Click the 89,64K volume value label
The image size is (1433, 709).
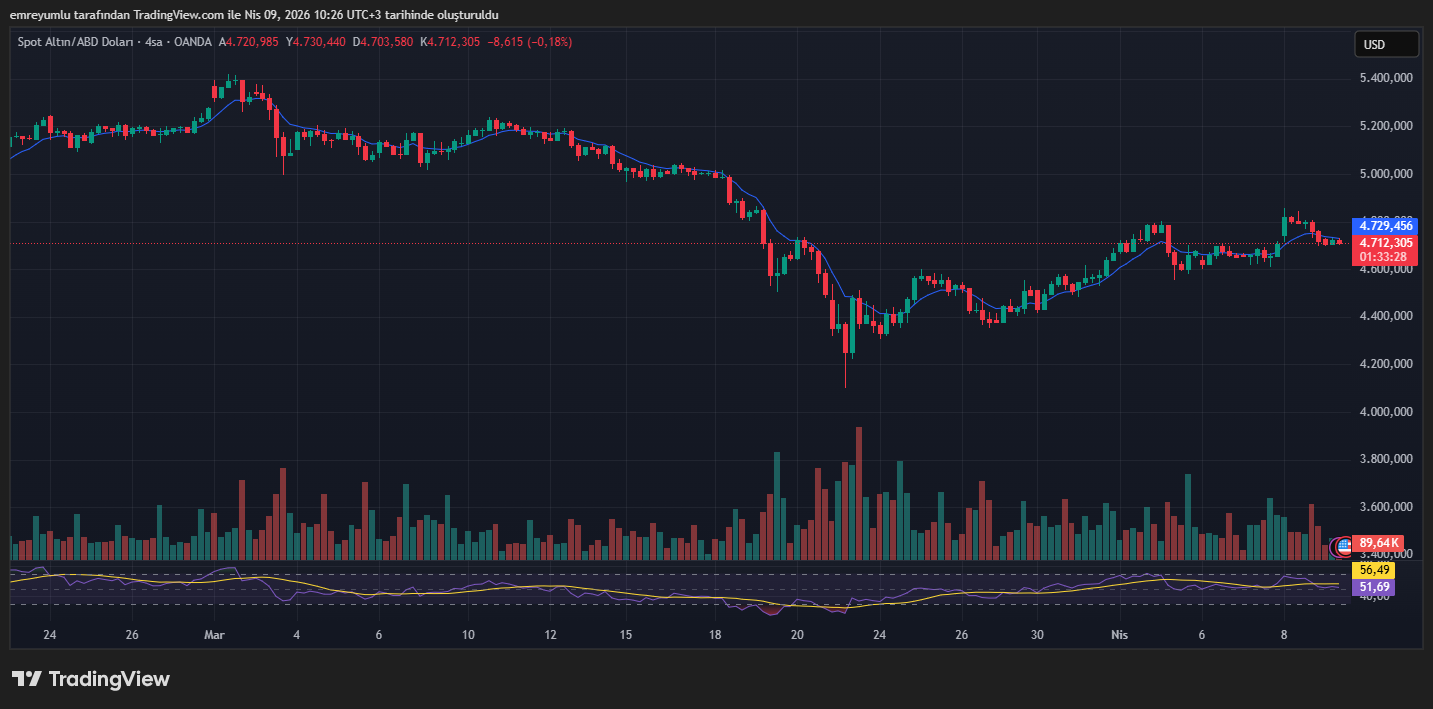pyautogui.click(x=1380, y=543)
